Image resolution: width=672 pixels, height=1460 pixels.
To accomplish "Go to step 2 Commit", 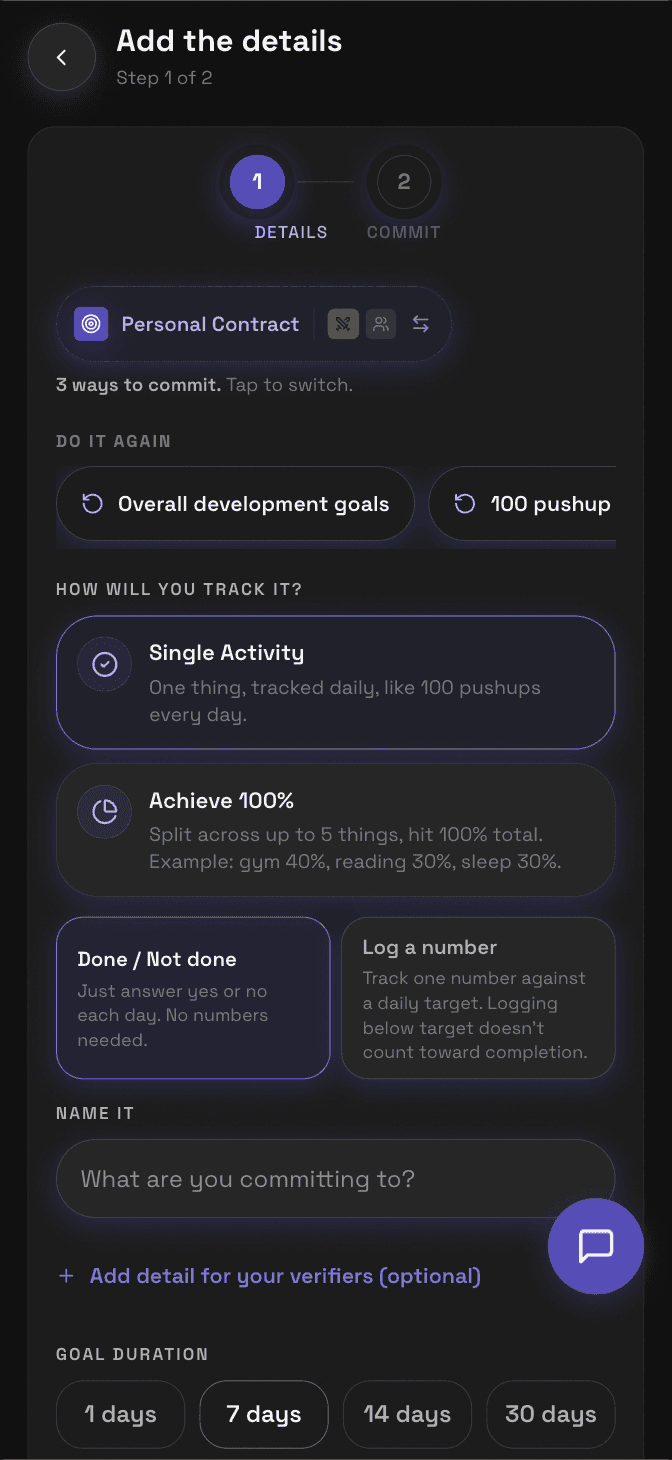I will (x=404, y=182).
